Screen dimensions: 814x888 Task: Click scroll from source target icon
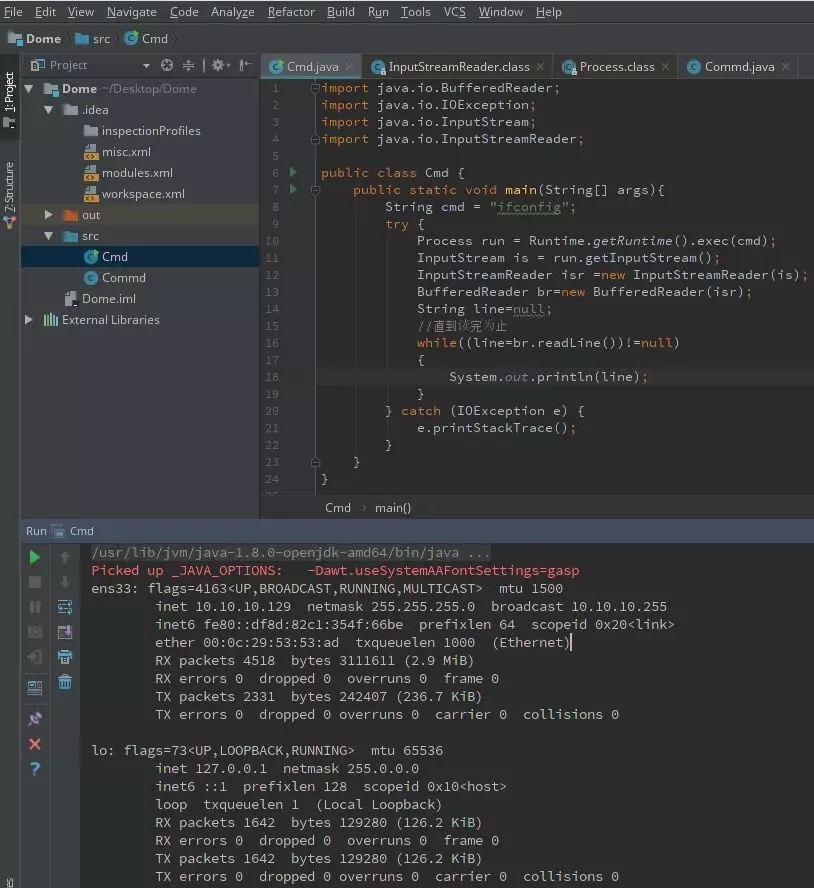[x=167, y=65]
